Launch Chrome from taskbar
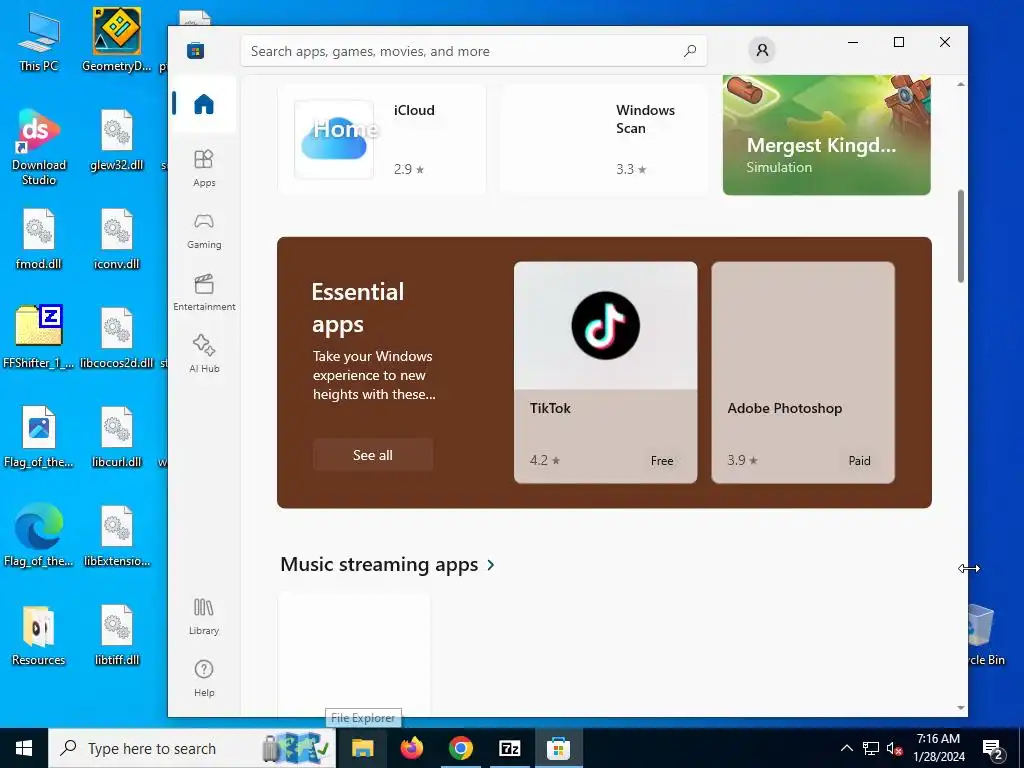1024x768 pixels. tap(460, 748)
